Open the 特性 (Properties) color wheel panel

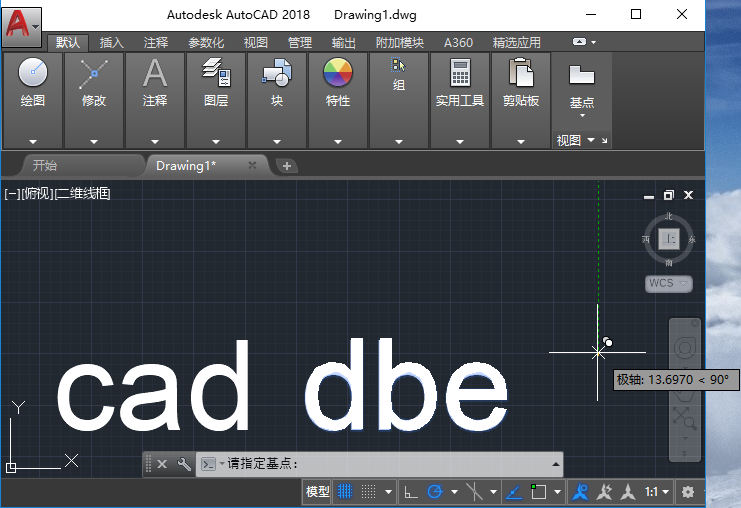(x=338, y=82)
